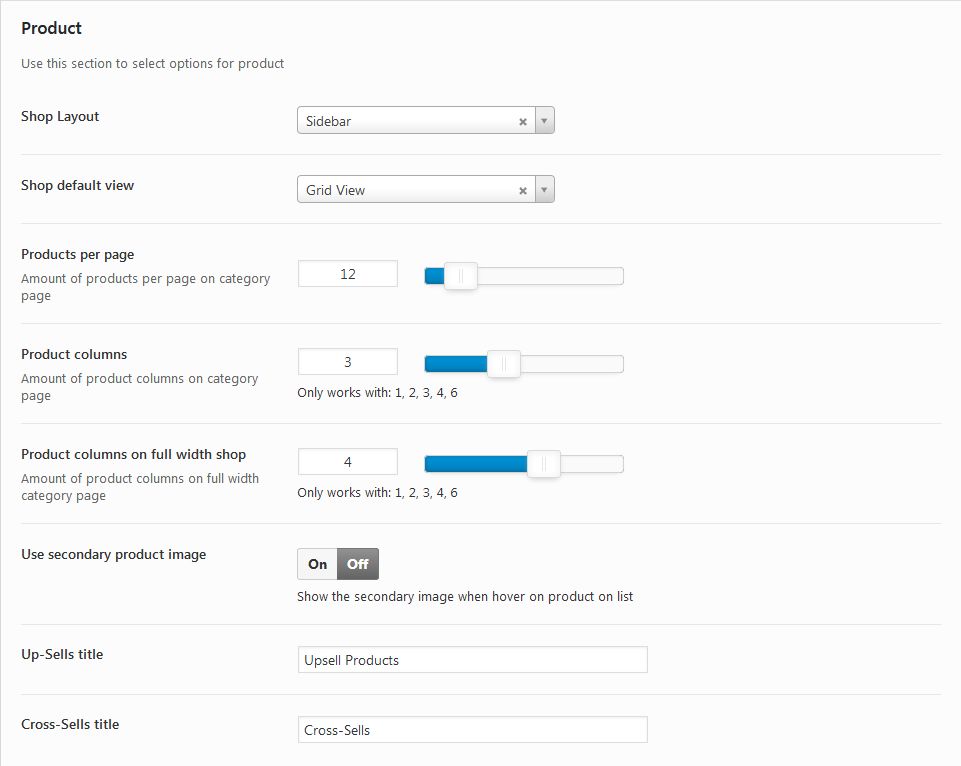The width and height of the screenshot is (961, 766).
Task: Click the Products per page slider track
Action: (524, 276)
